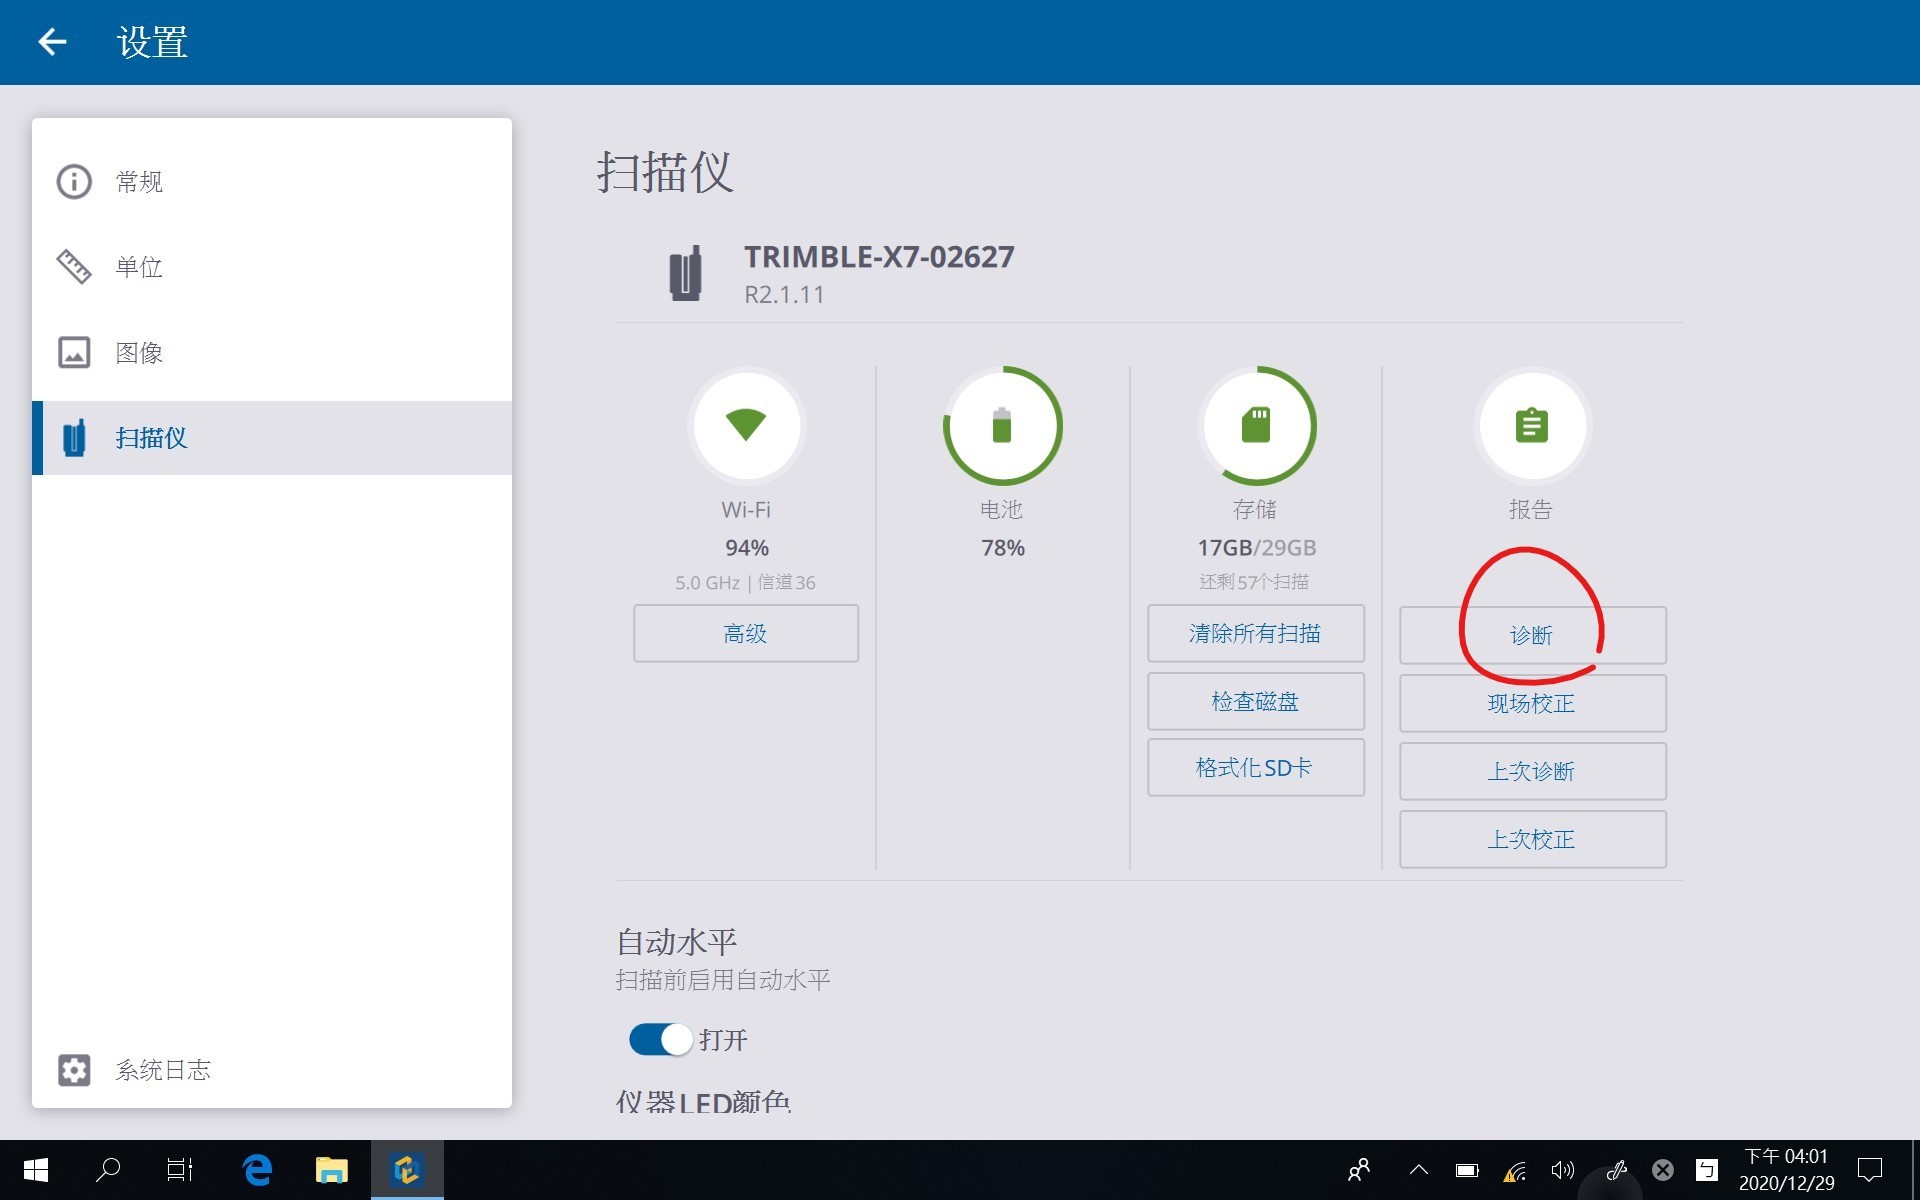
Task: Click the gear icon beside 系统日志
Action: [74, 1070]
